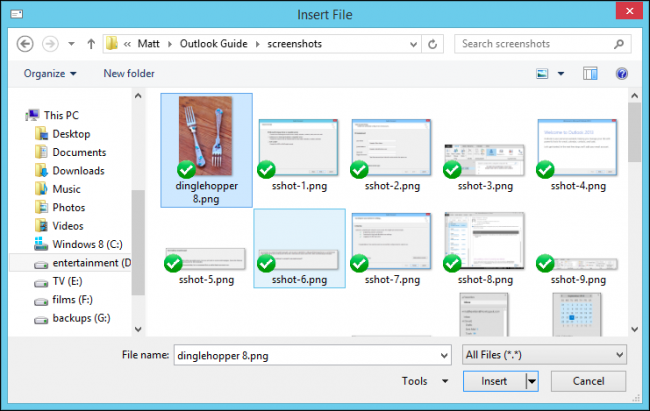The image size is (650, 411).
Task: Click the screenshots breadcrumb segment
Action: click(x=294, y=44)
